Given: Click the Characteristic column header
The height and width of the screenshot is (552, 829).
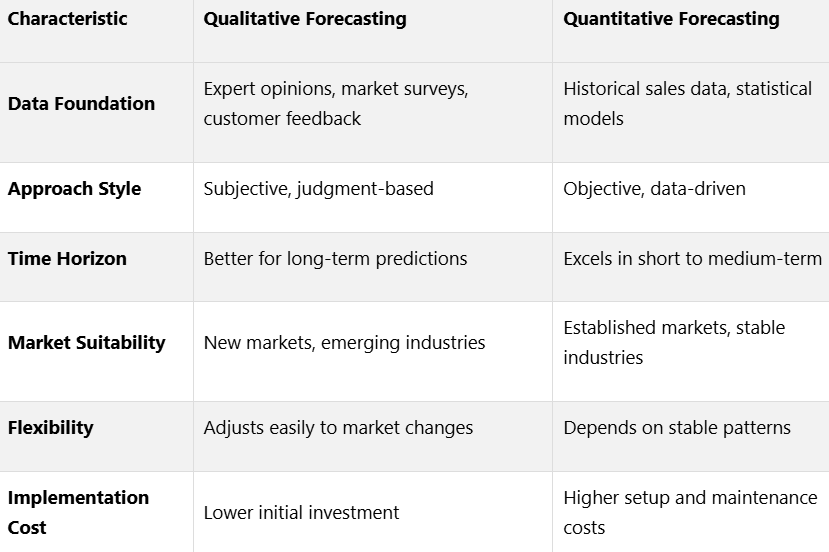Looking at the screenshot, I should point(67,19).
